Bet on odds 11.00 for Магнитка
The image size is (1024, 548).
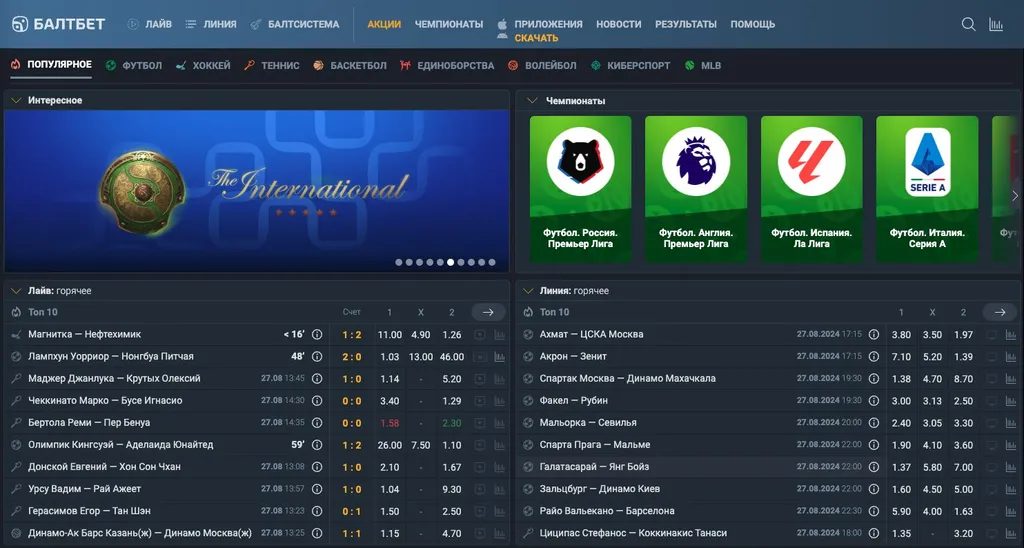390,335
